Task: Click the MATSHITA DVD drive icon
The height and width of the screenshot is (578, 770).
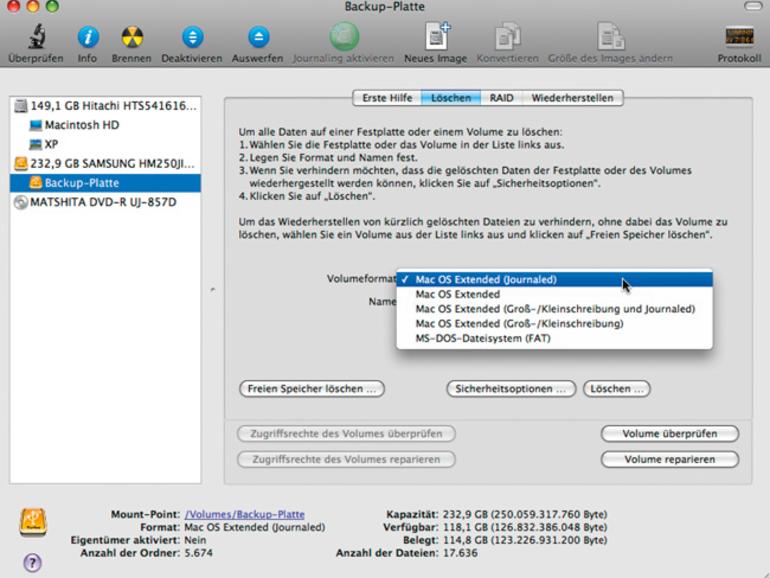Action: [x=21, y=202]
